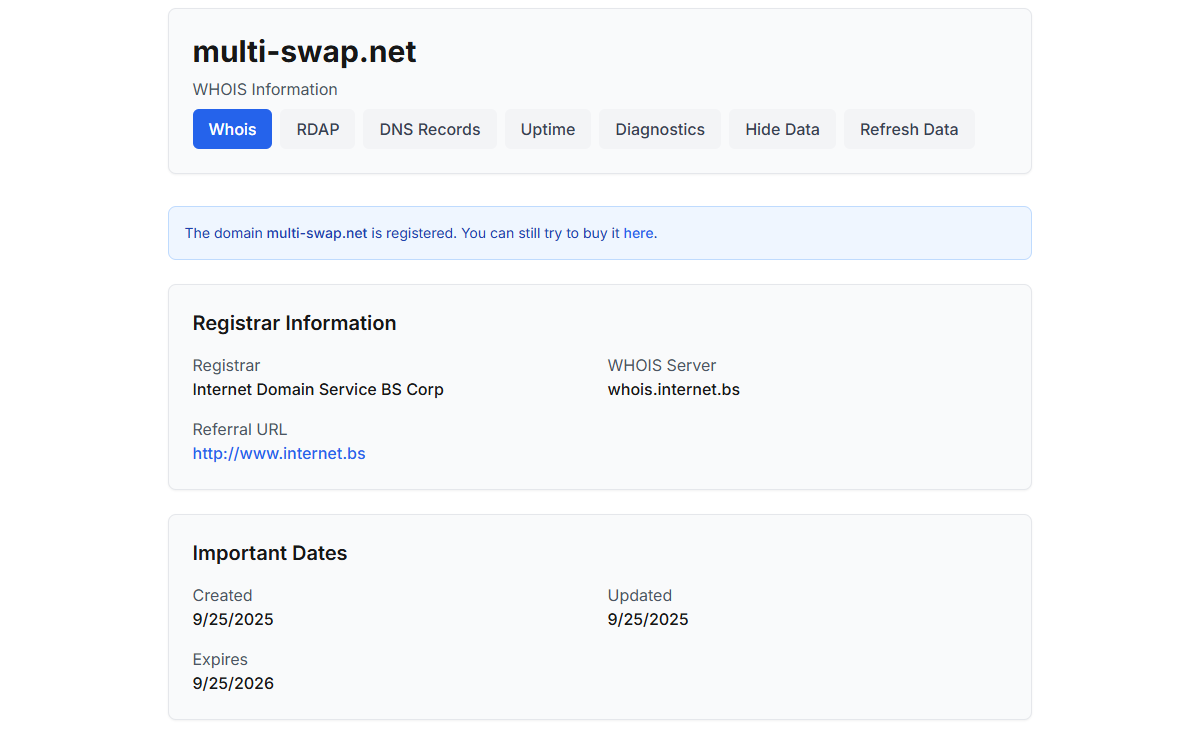The width and height of the screenshot is (1197, 733).
Task: Open the DNS Records tab
Action: pos(429,129)
